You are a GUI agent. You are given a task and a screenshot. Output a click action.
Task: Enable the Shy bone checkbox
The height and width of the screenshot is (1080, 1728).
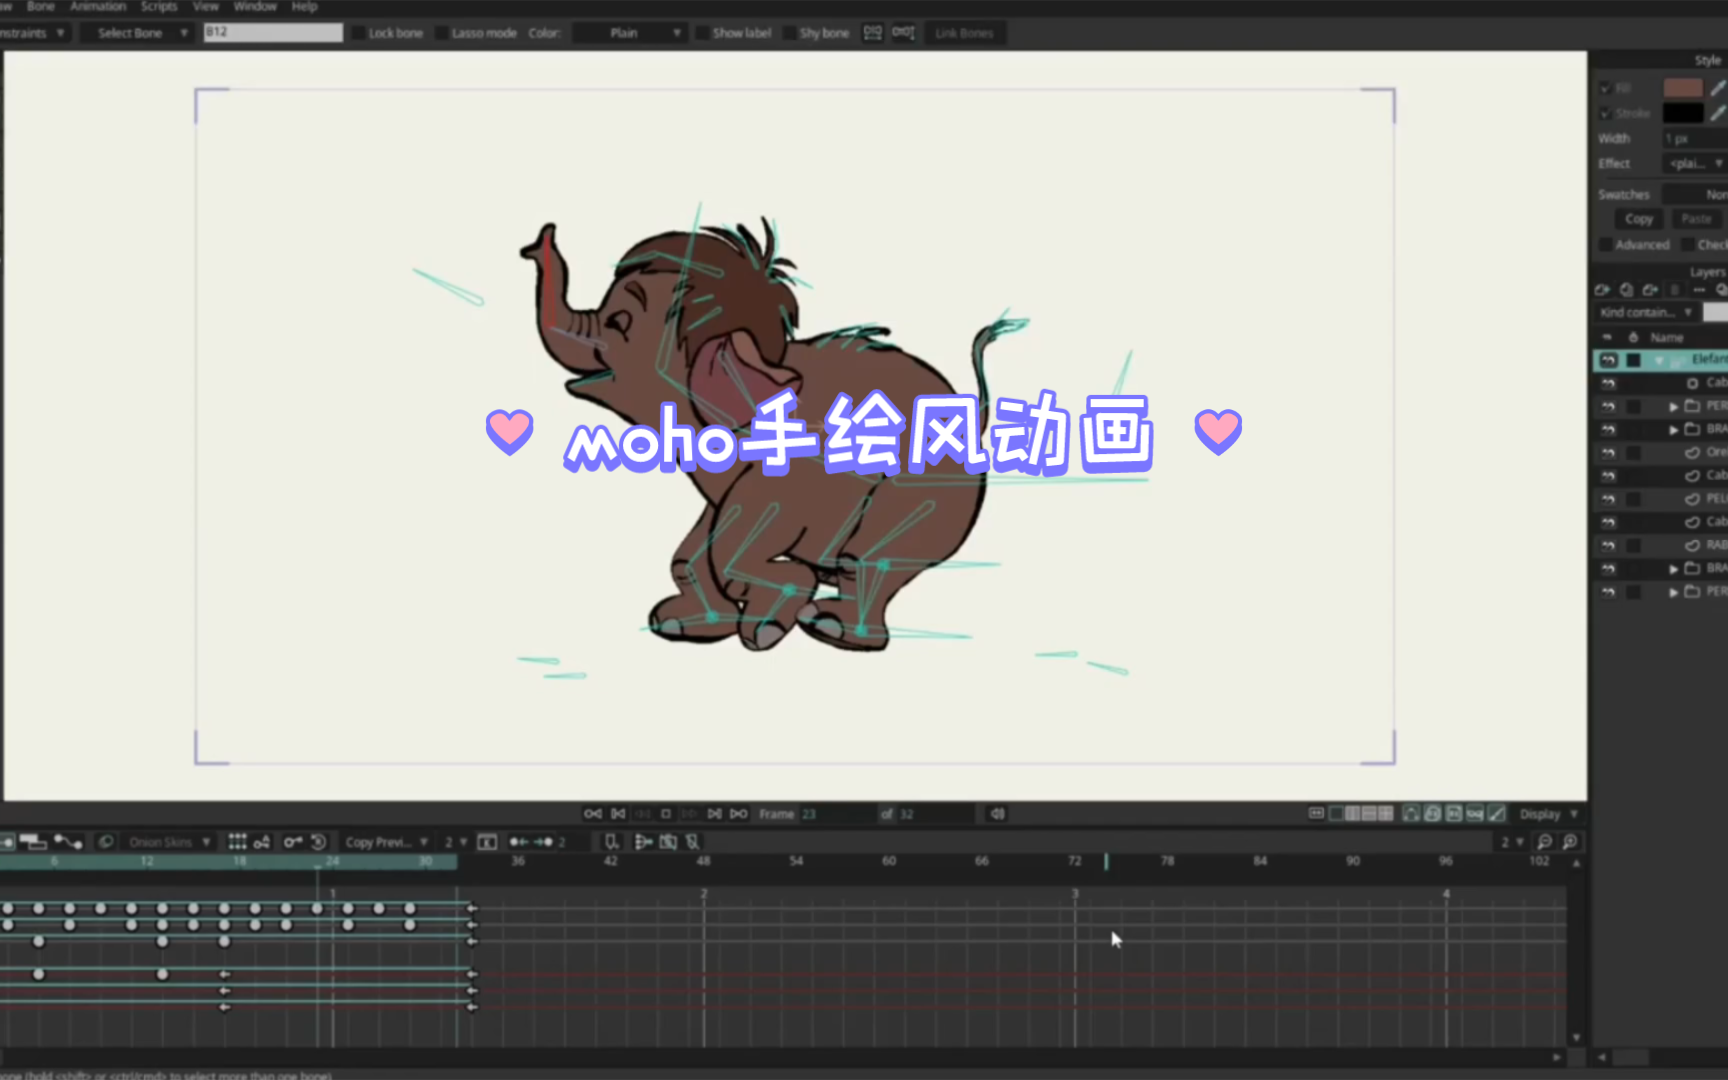coord(789,33)
